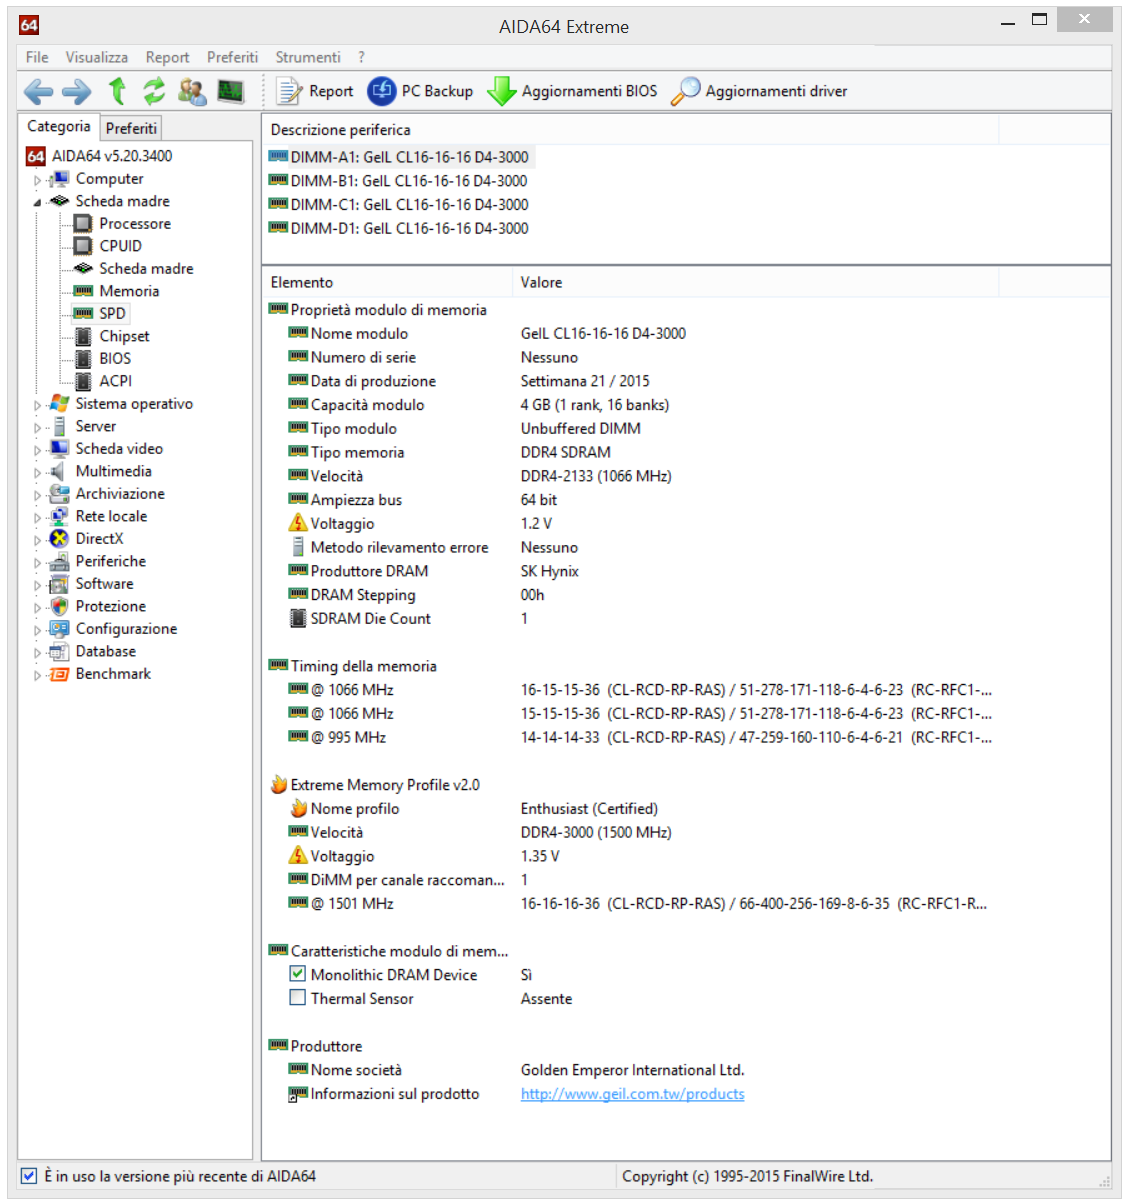Click the Valore column header
The image size is (1128, 1204).
(755, 283)
